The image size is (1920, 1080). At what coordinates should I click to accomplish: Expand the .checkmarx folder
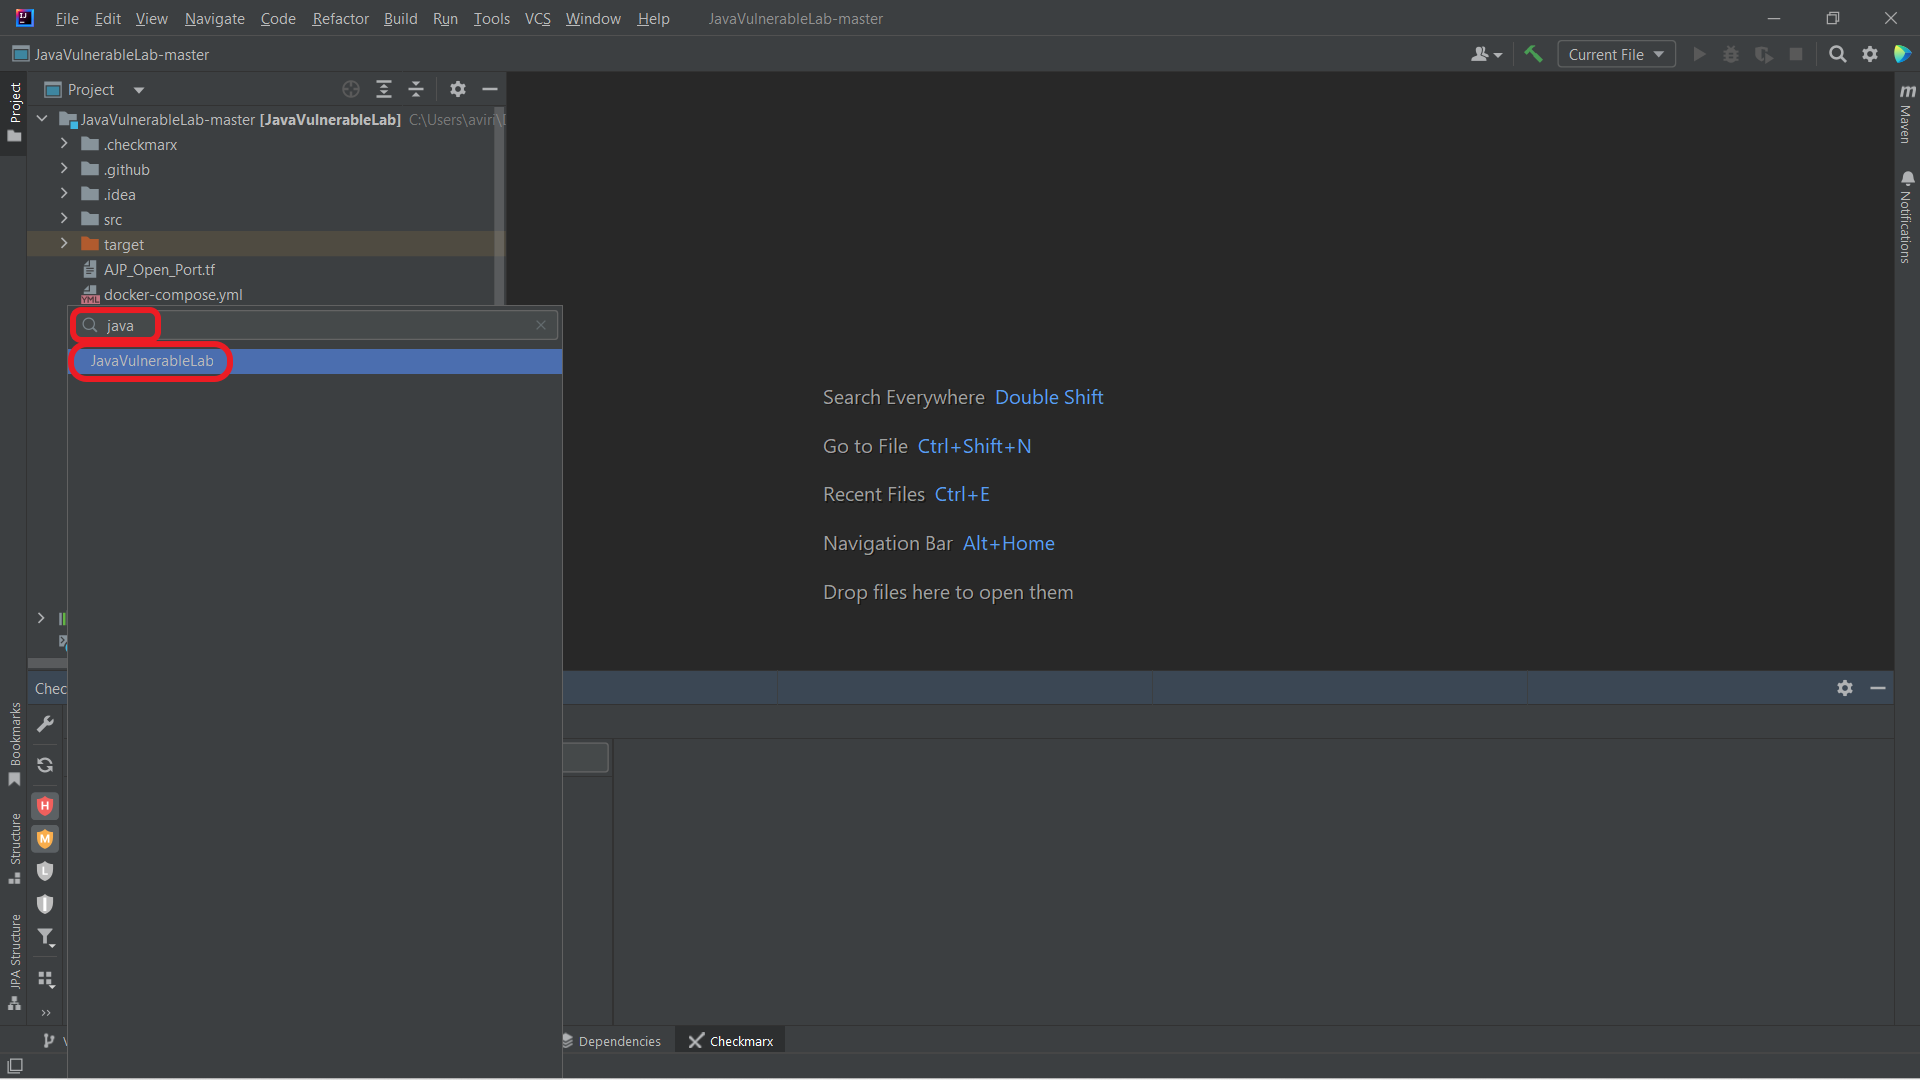click(64, 144)
